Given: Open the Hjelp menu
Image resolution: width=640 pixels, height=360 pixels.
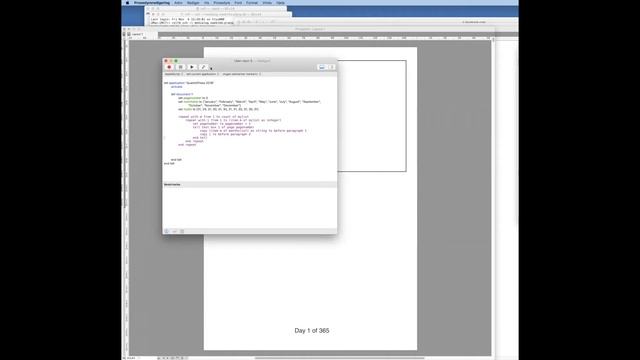Looking at the screenshot, I should click(280, 2).
